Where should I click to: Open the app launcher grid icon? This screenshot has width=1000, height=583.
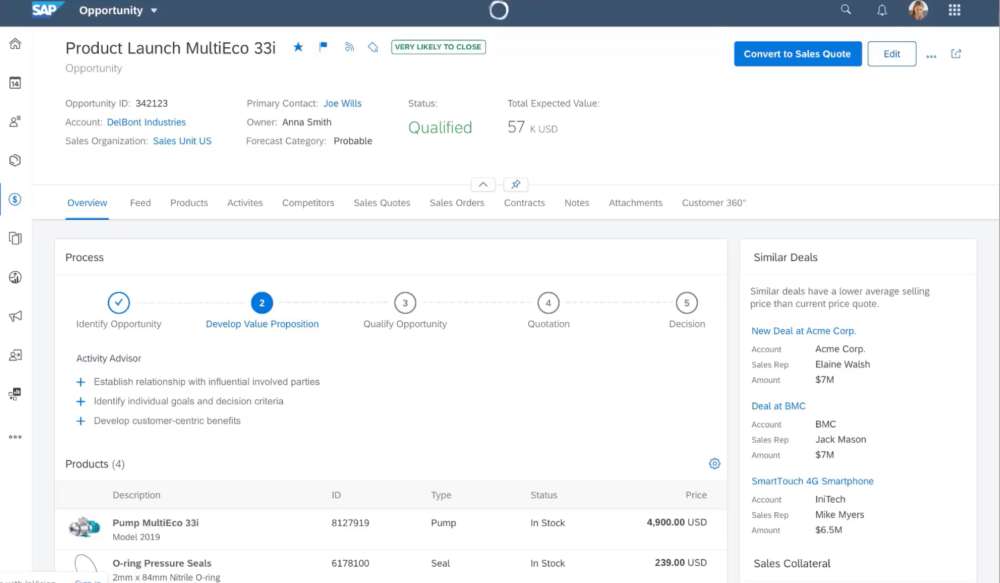tap(955, 10)
